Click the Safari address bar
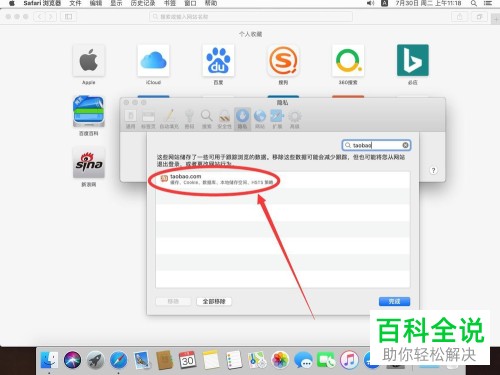Image resolution: width=500 pixels, height=375 pixels. point(251,16)
